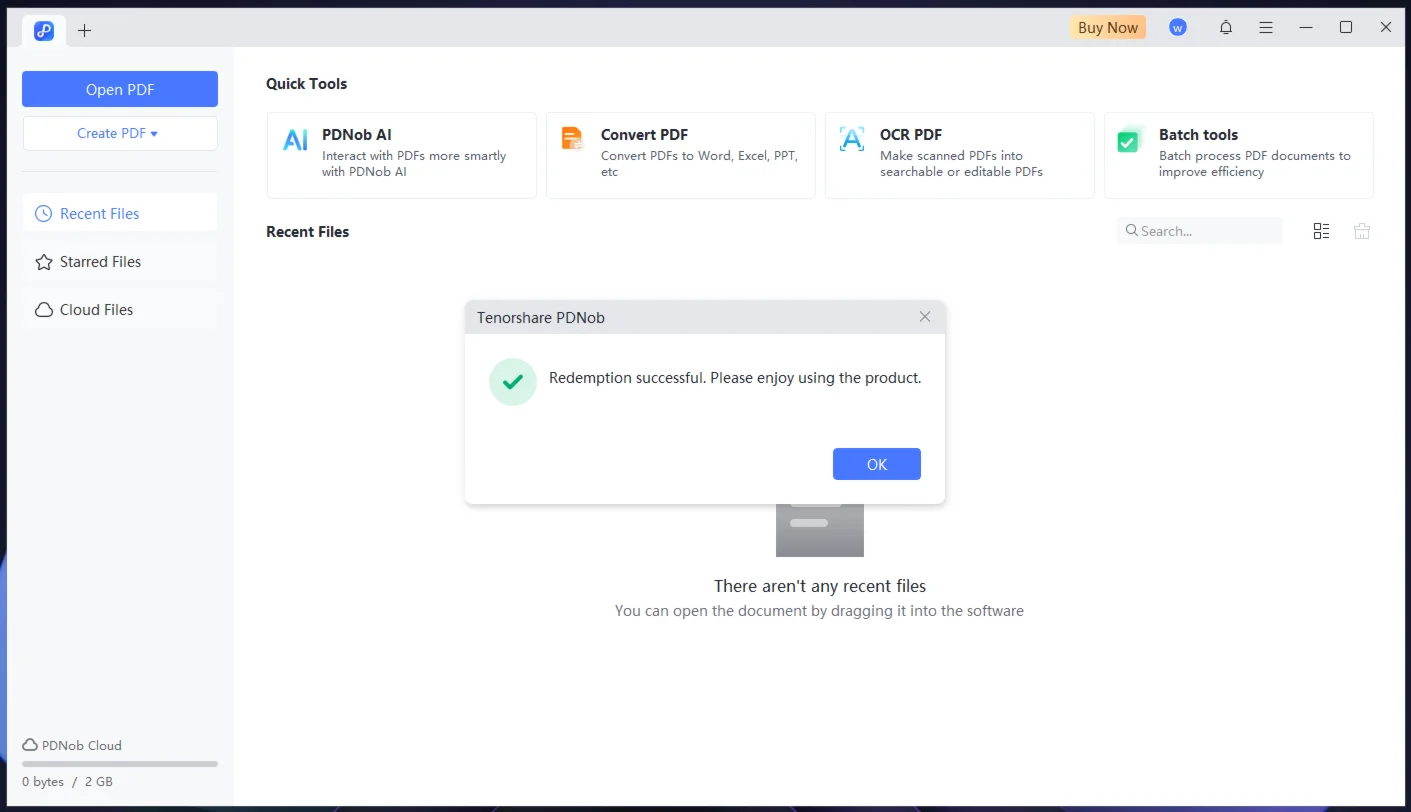Viewport: 1411px width, 812px height.
Task: Click the clear recent files trash icon
Action: click(x=1362, y=231)
